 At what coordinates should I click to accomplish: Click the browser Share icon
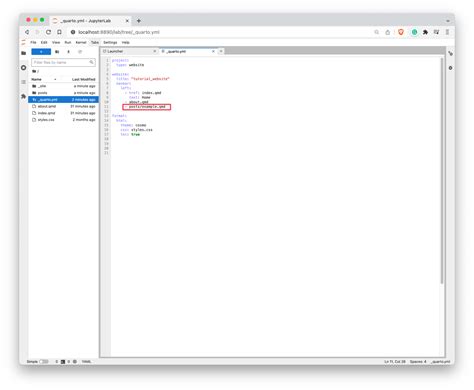click(x=387, y=32)
